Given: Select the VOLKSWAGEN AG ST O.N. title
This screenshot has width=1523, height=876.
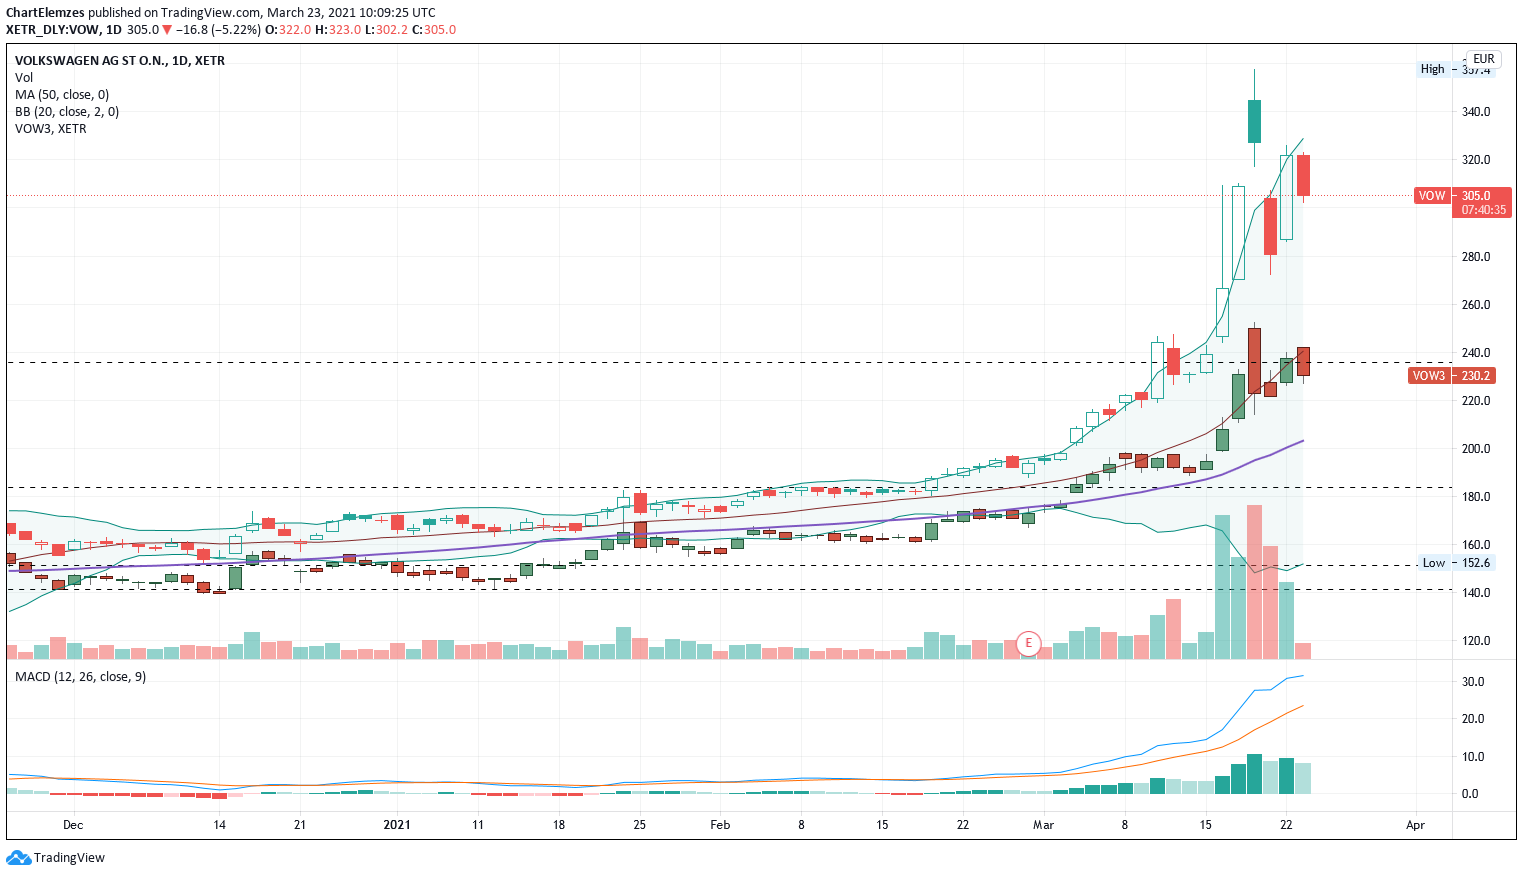Looking at the screenshot, I should 90,60.
